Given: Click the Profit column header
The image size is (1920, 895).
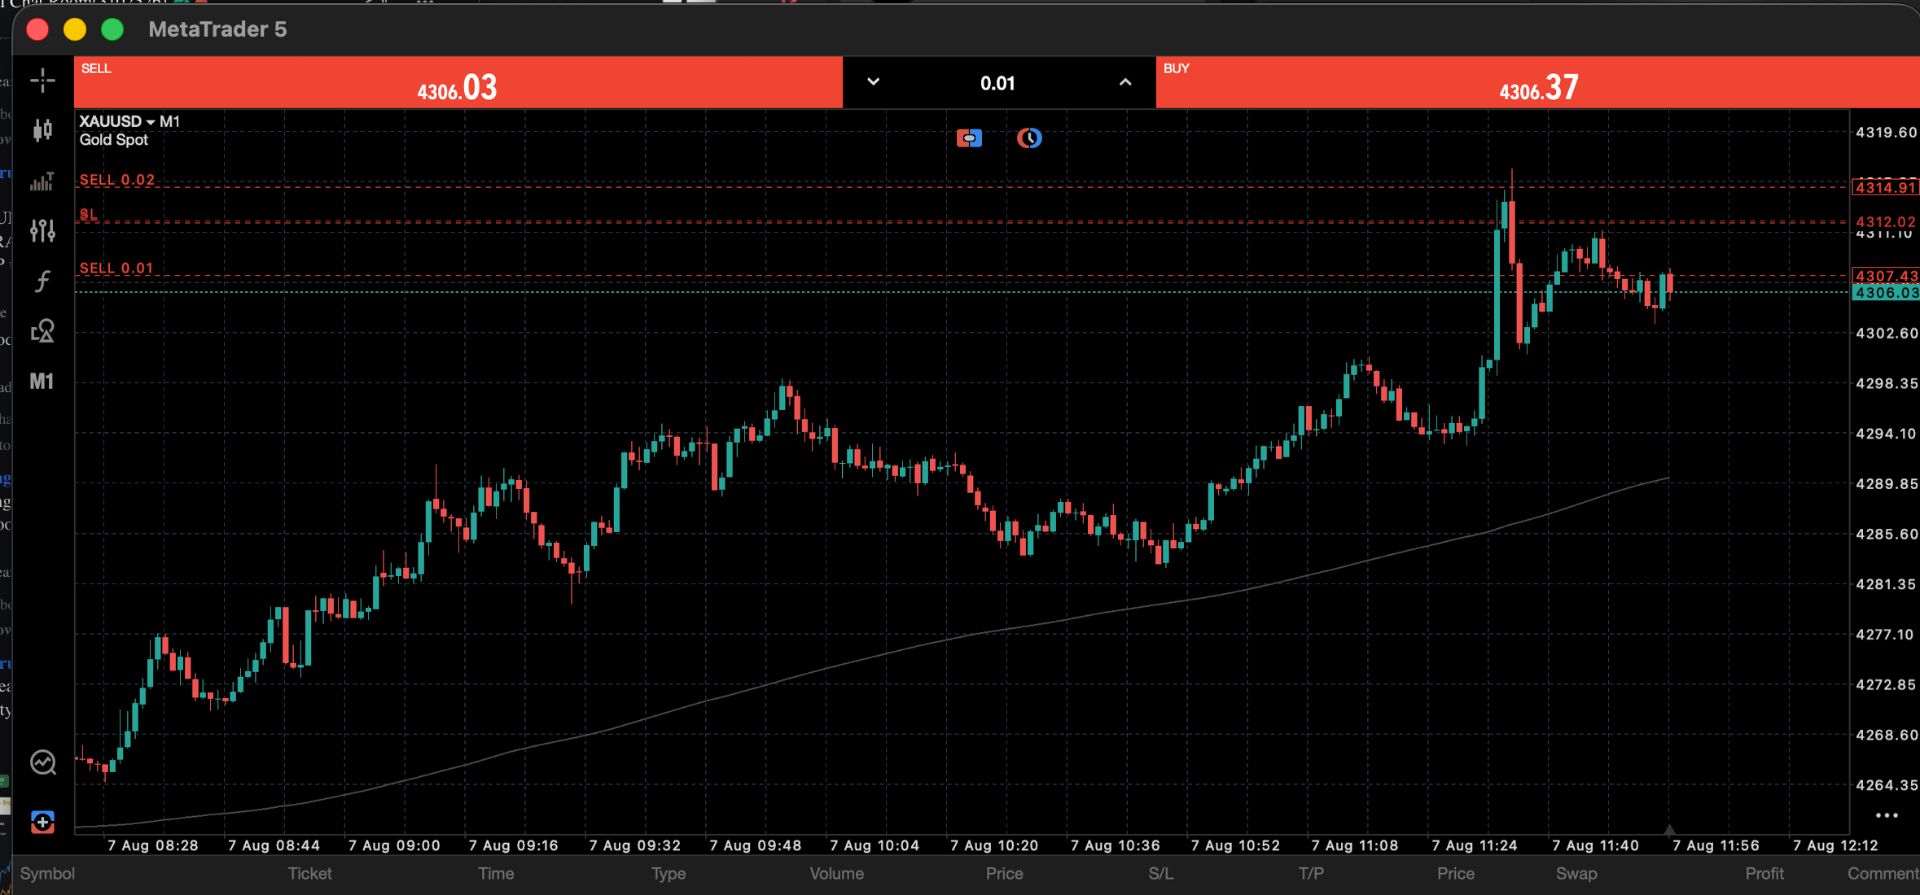Looking at the screenshot, I should [x=1764, y=873].
